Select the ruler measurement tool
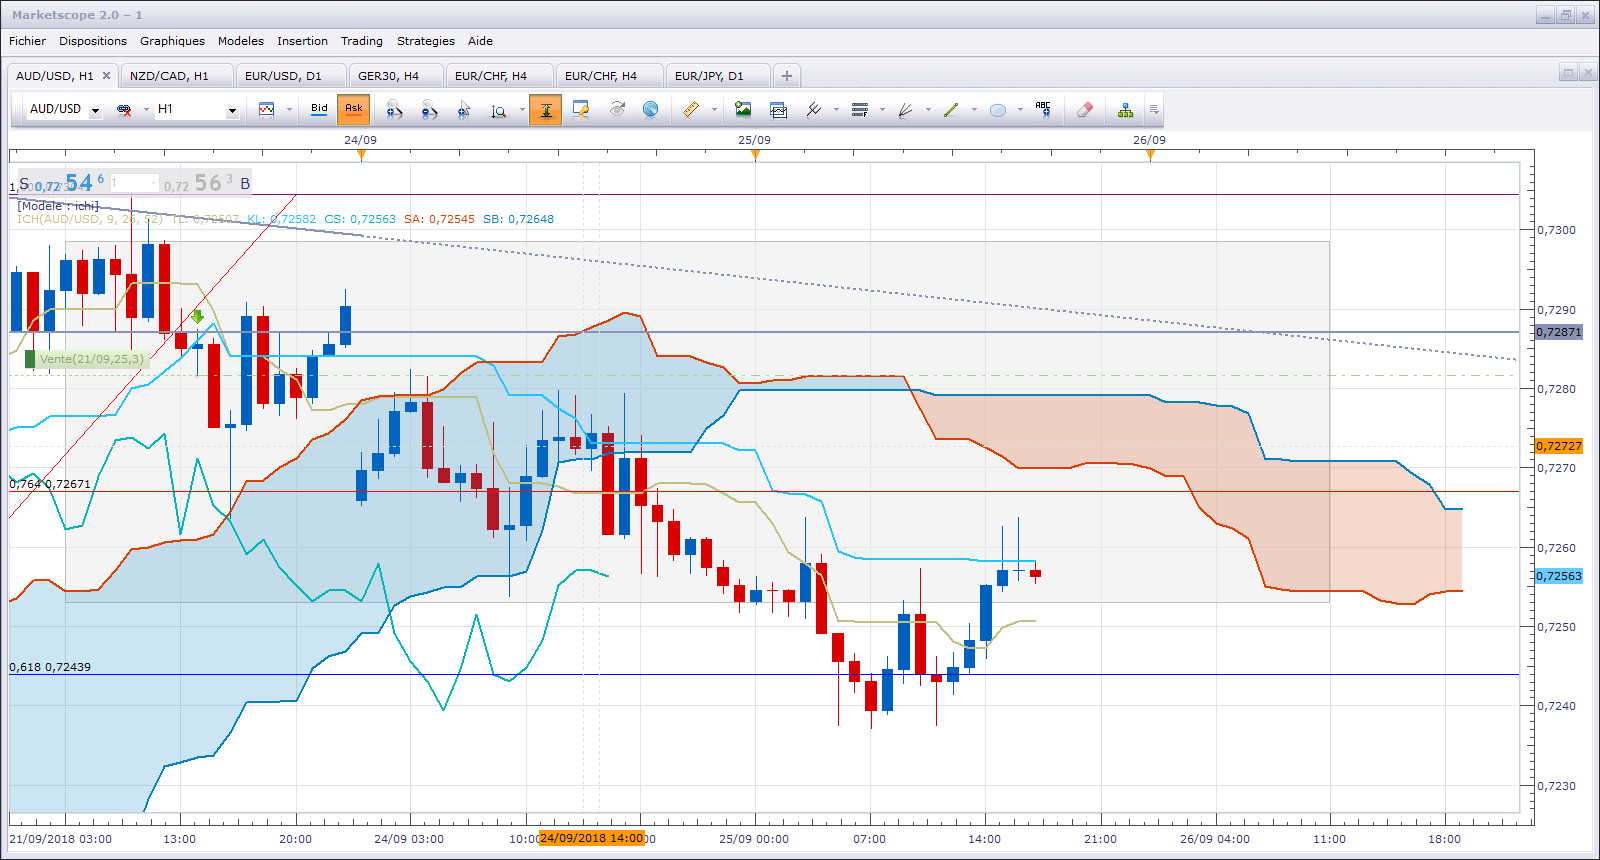Image resolution: width=1600 pixels, height=860 pixels. point(691,110)
